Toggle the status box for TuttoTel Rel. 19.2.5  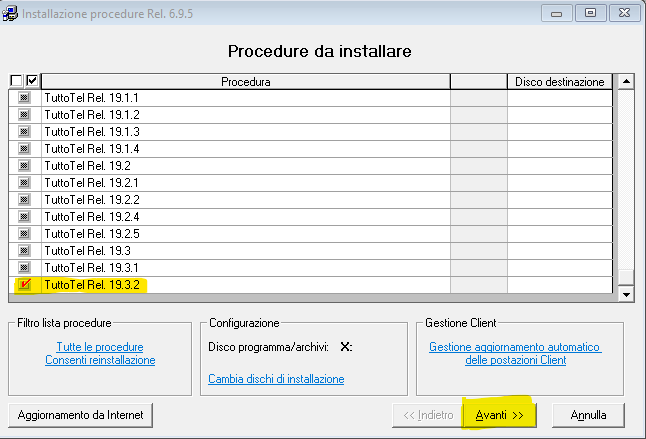24,234
